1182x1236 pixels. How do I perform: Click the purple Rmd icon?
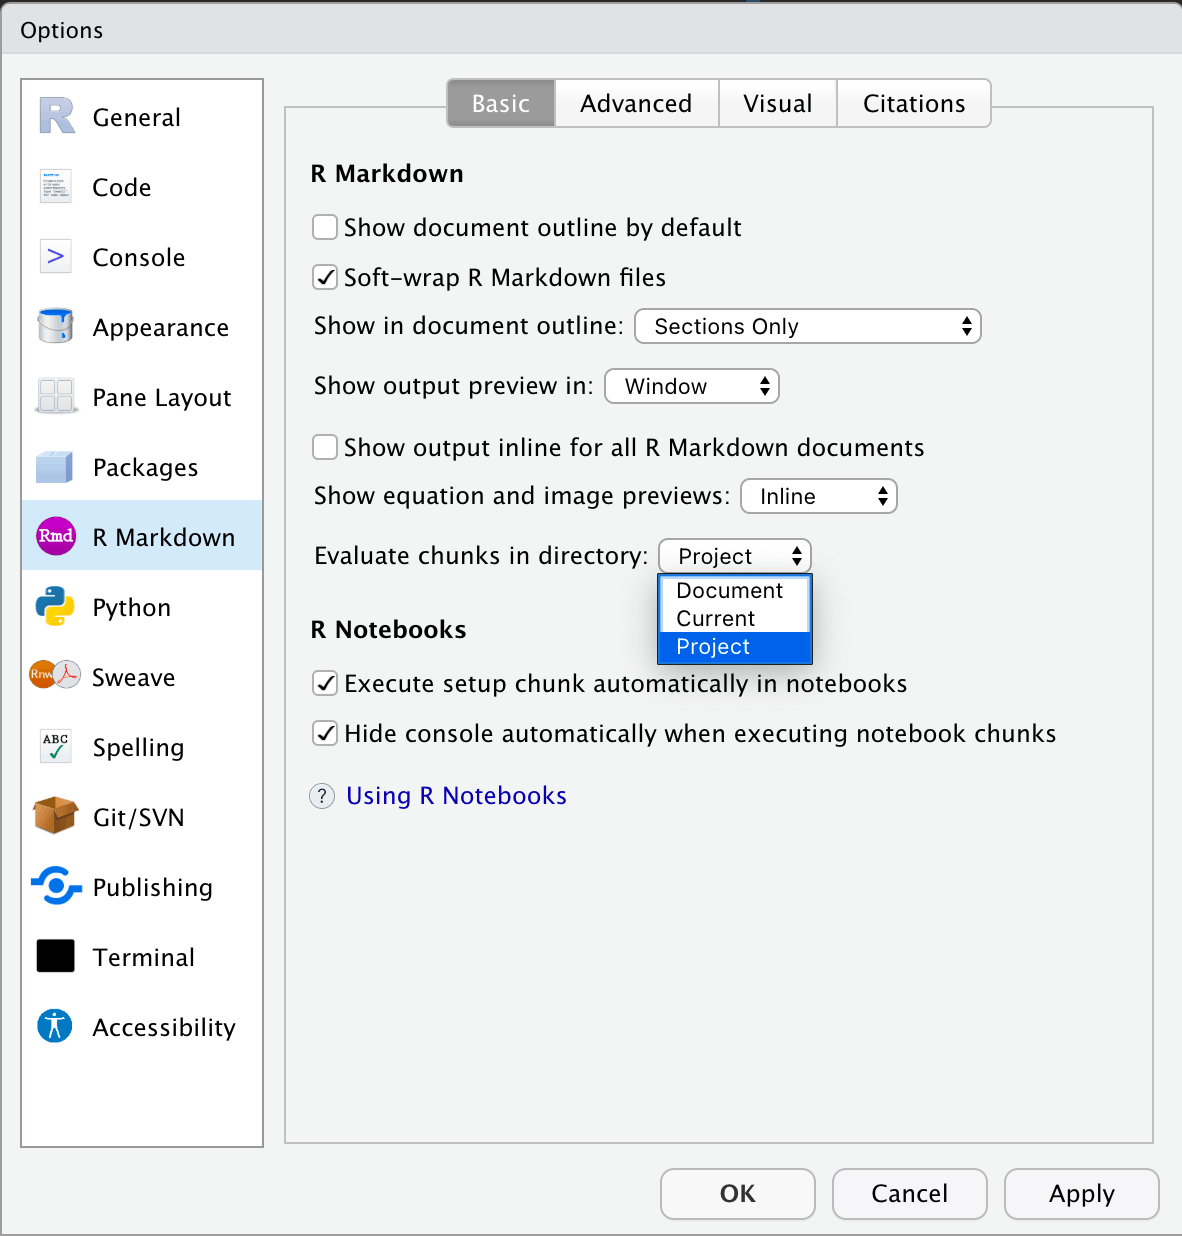56,536
